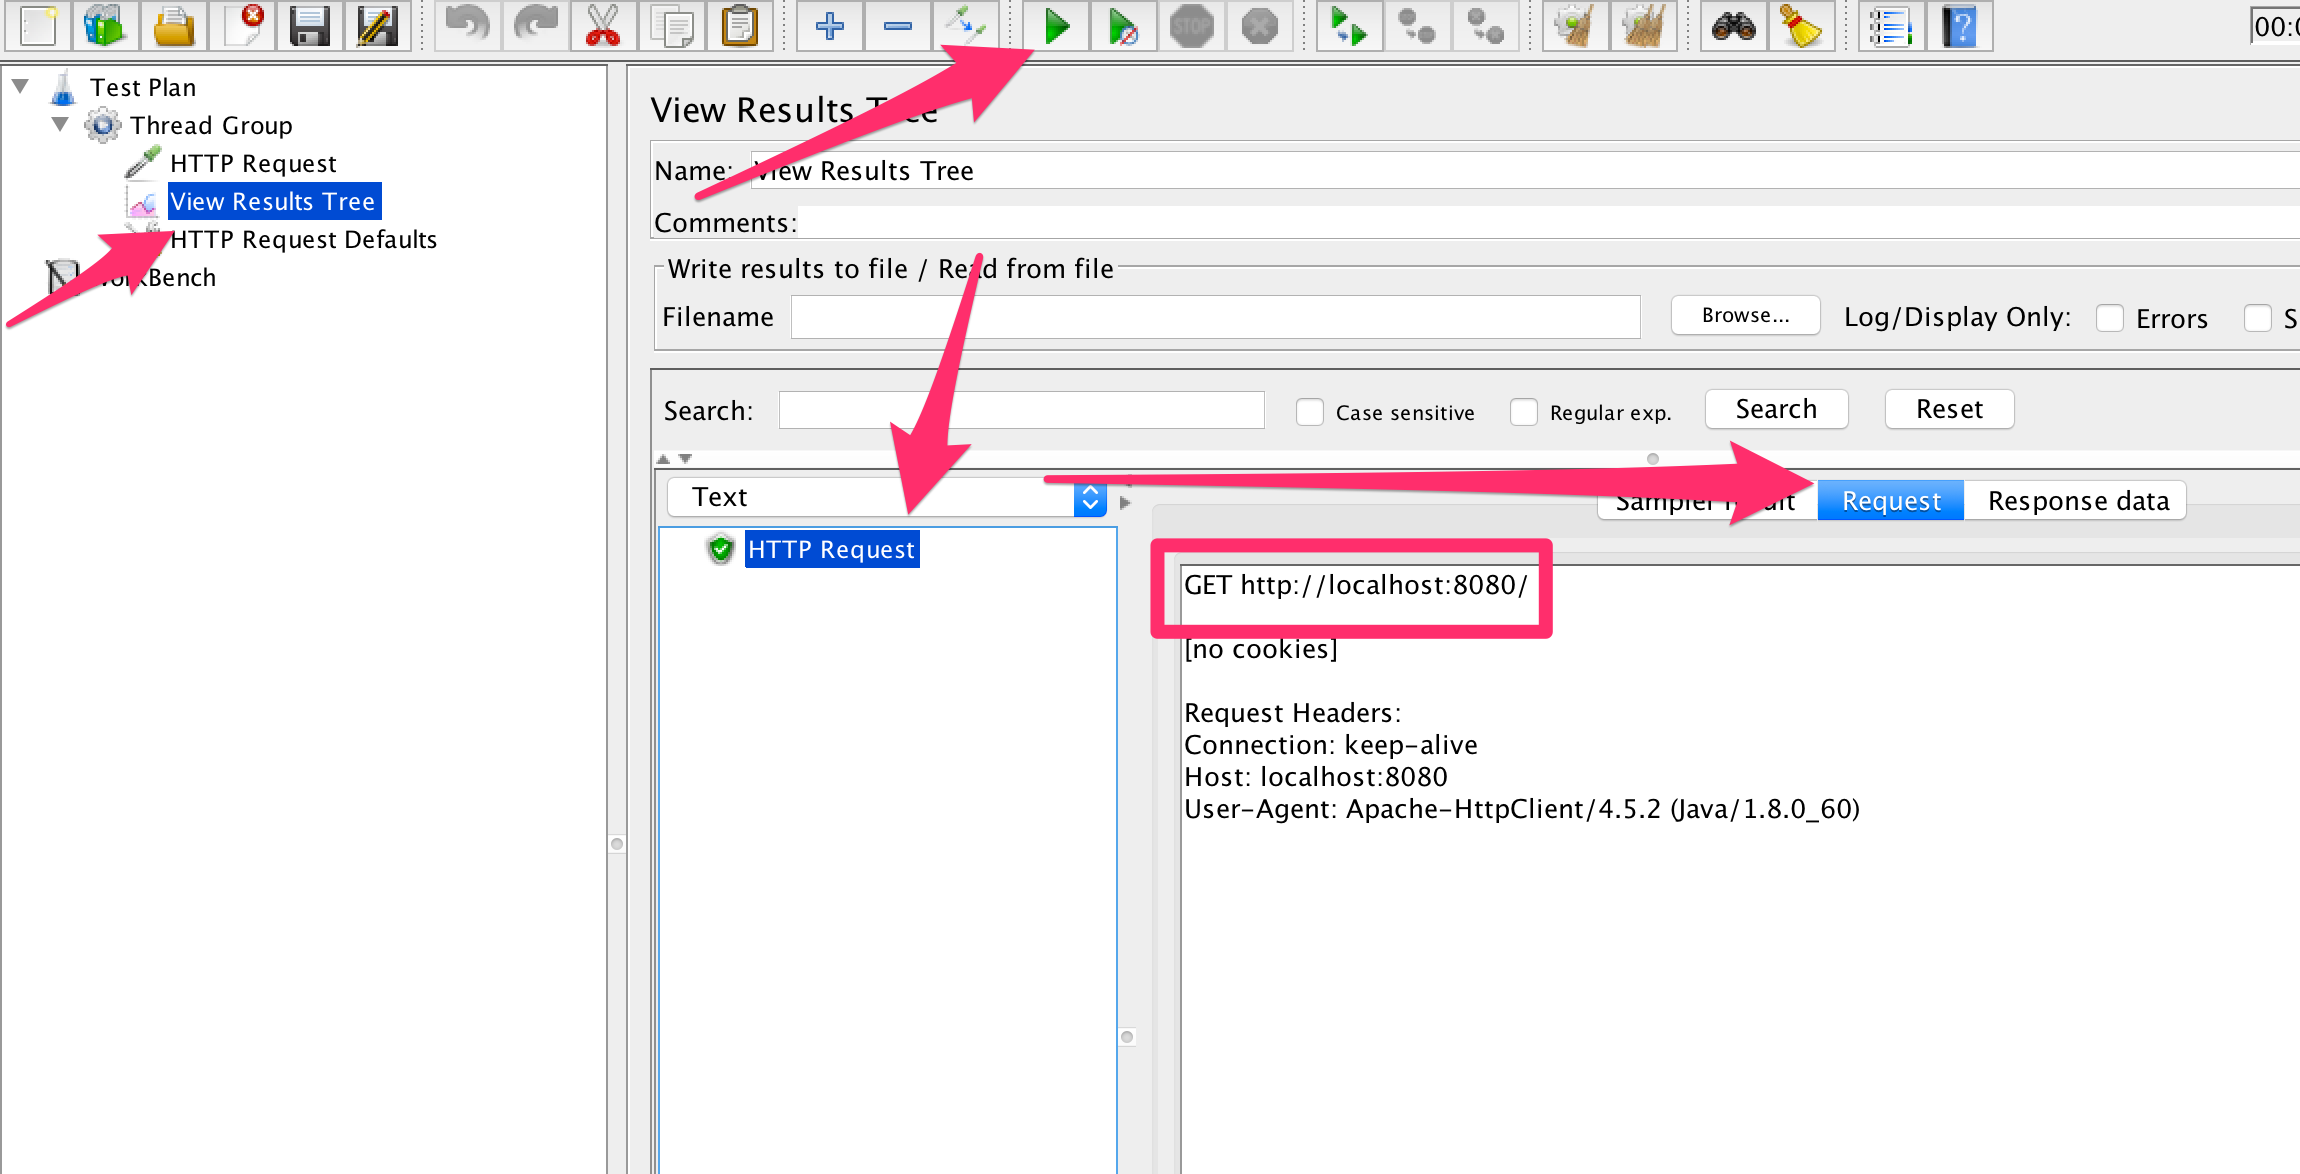Screen dimensions: 2300x1174
Task: Switch to the Request tab
Action: 1891,500
